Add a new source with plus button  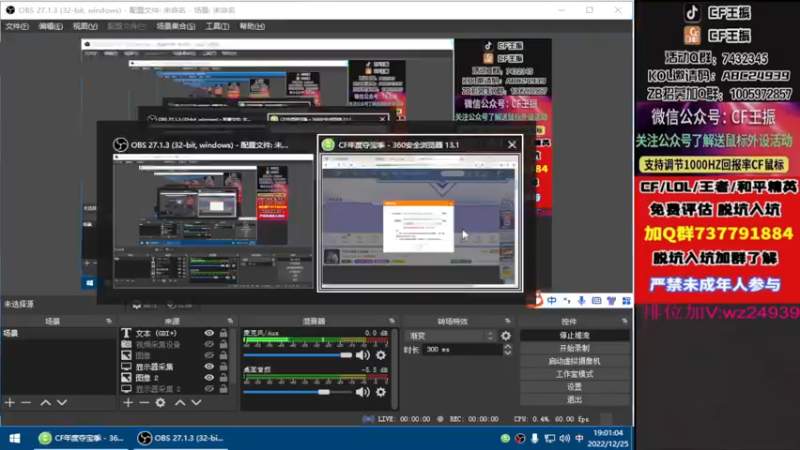[128, 403]
